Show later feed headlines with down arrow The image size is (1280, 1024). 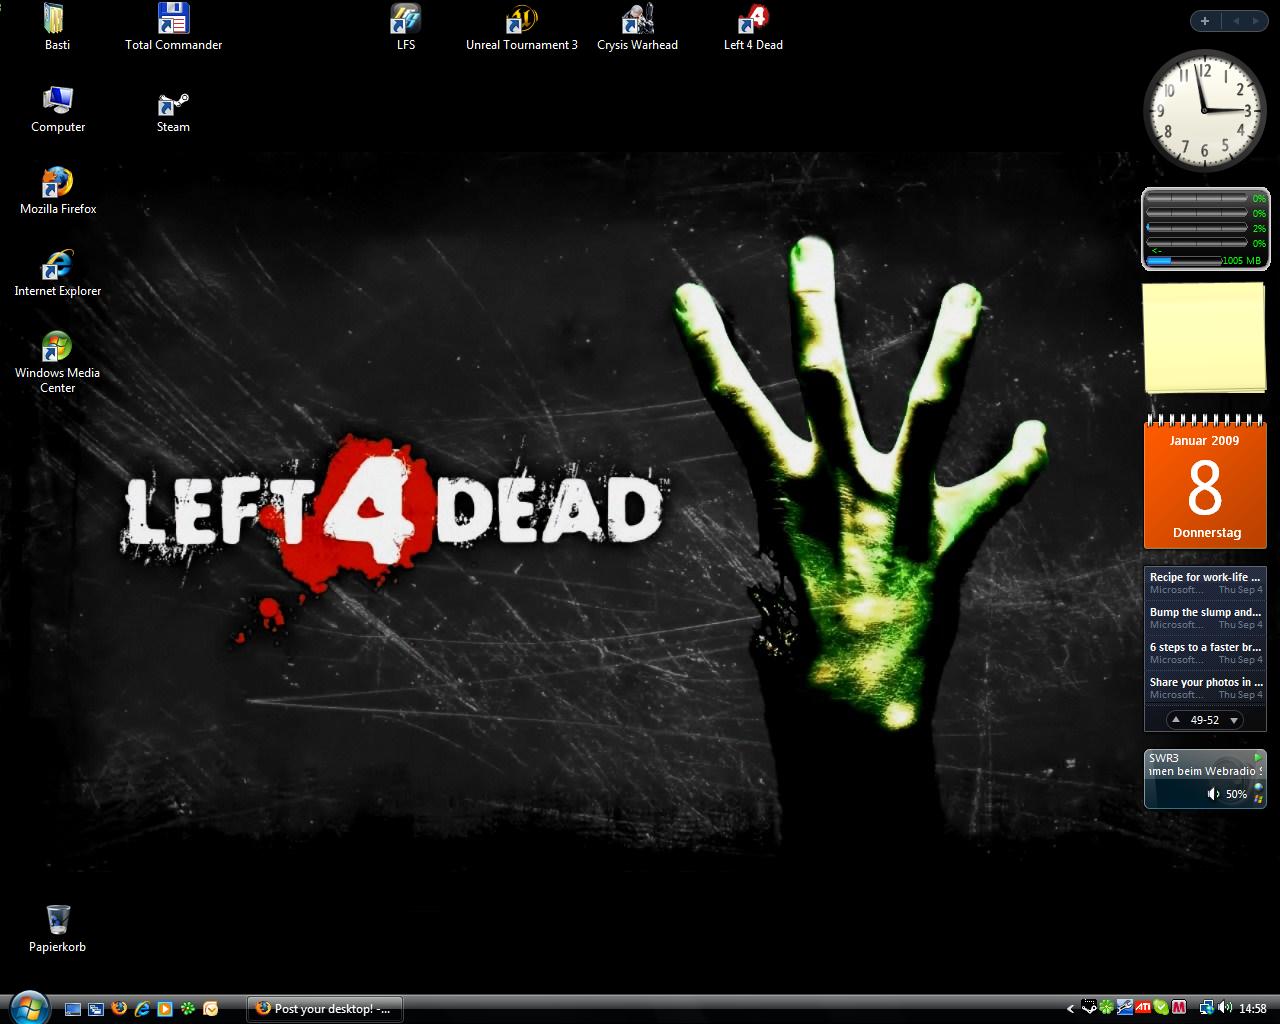[1234, 720]
